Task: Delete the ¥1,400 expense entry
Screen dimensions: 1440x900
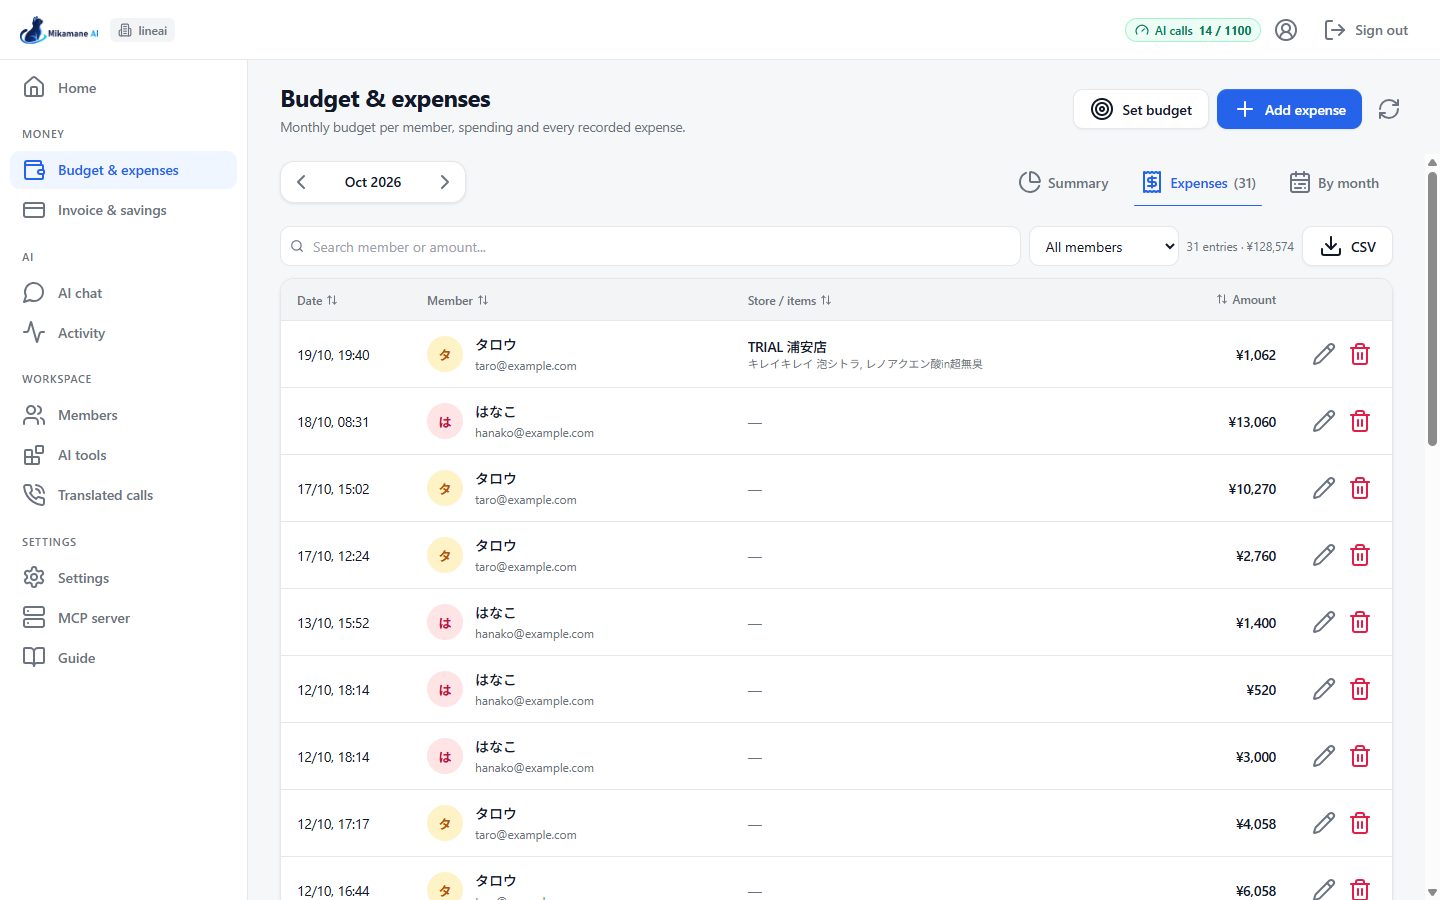Action: [1360, 622]
